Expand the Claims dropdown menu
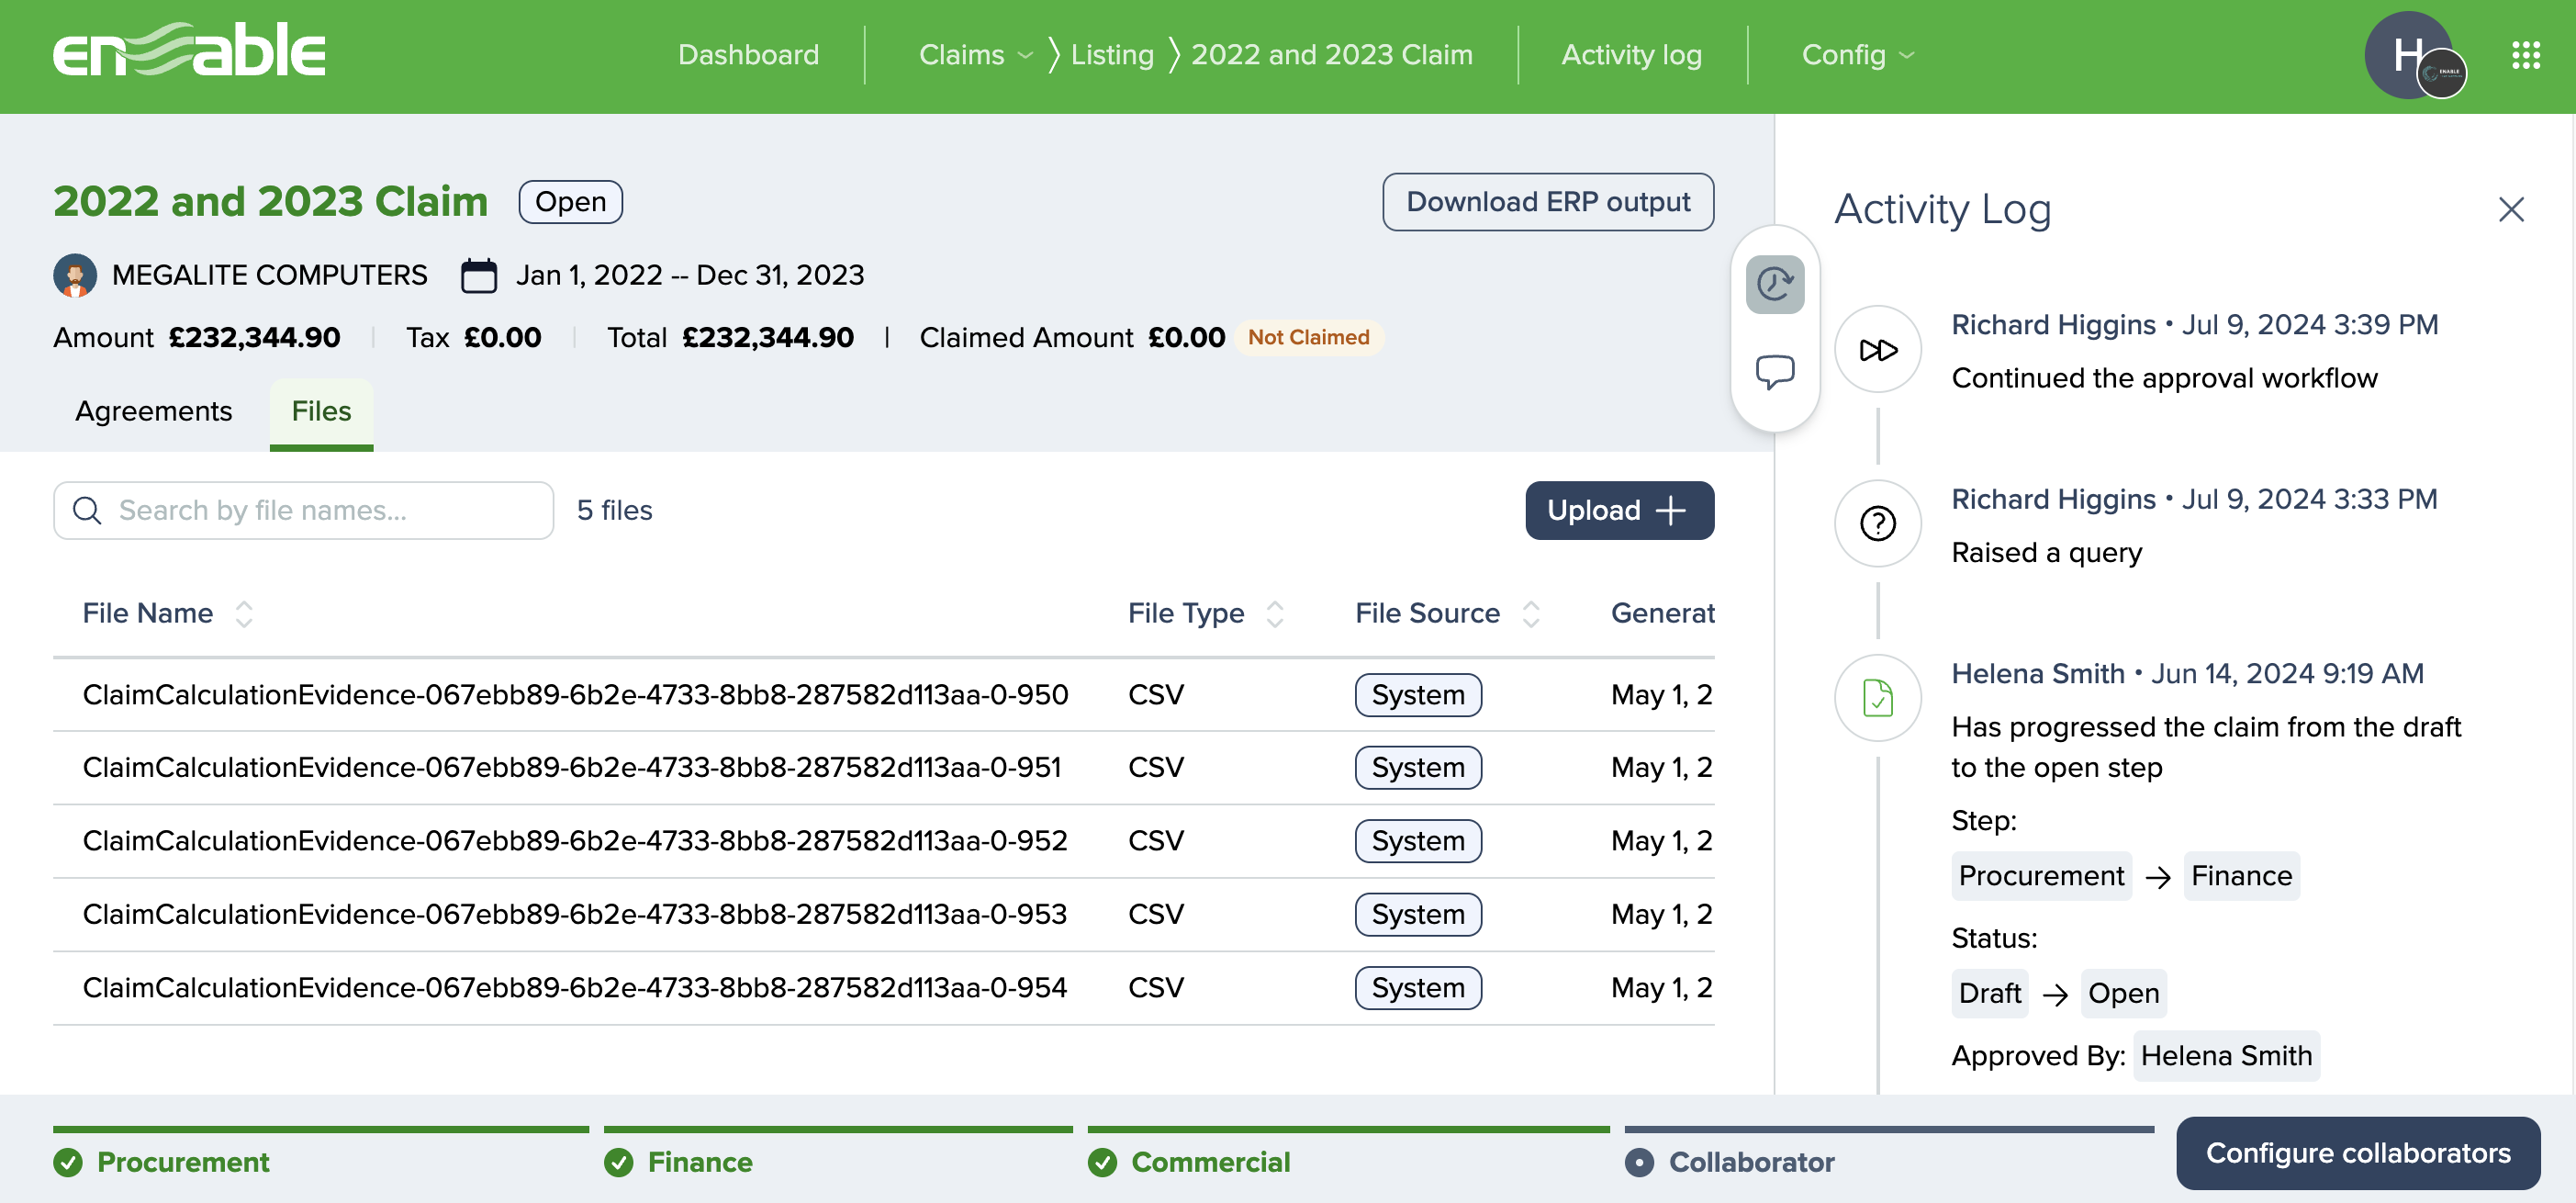The height and width of the screenshot is (1203, 2576). (975, 55)
